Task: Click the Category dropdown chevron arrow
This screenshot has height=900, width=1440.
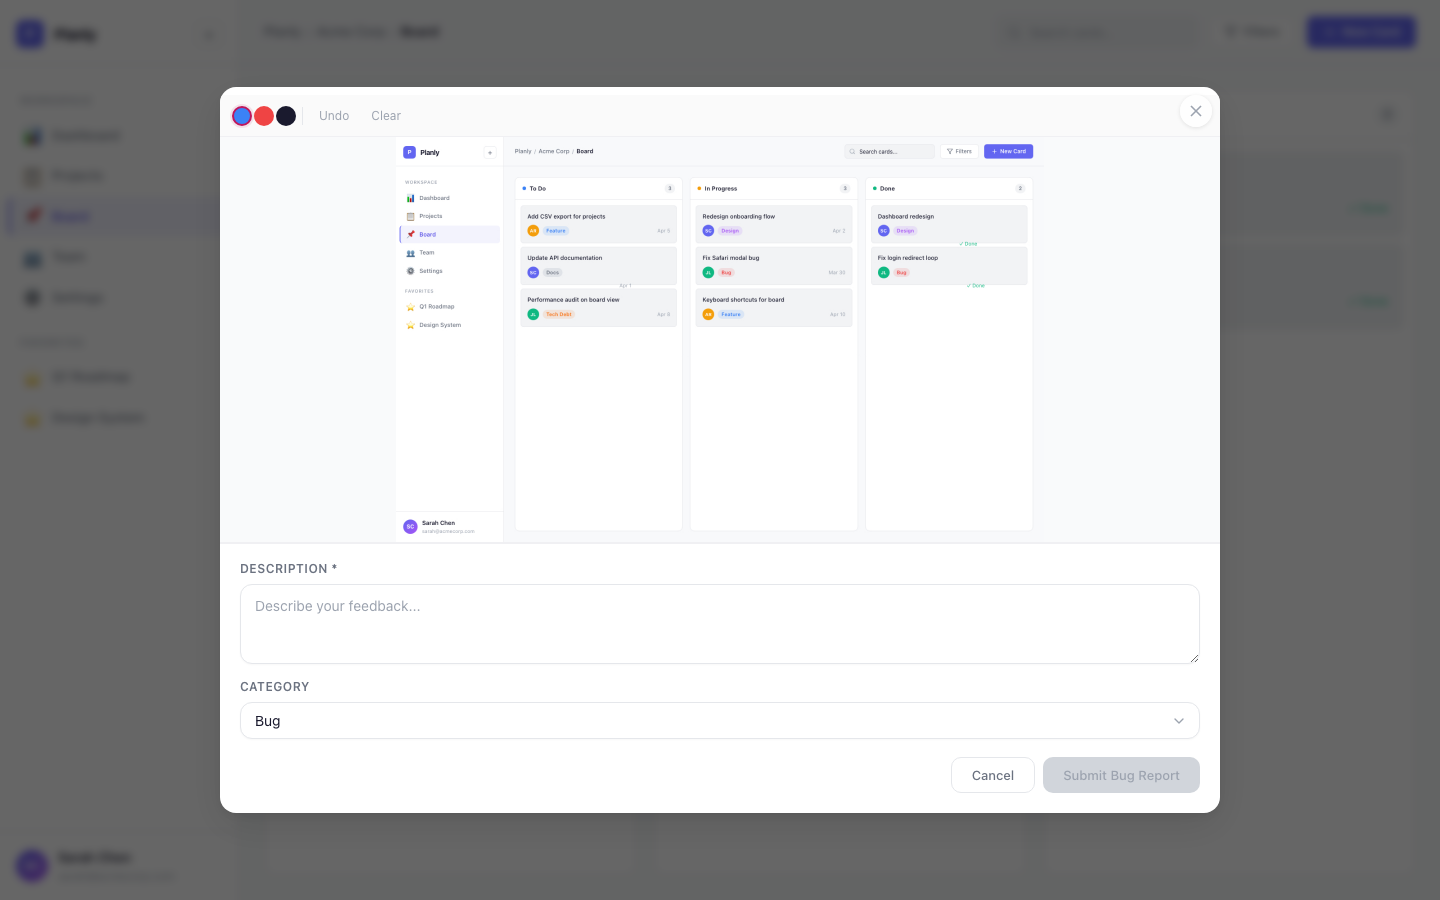Action: (x=1178, y=721)
